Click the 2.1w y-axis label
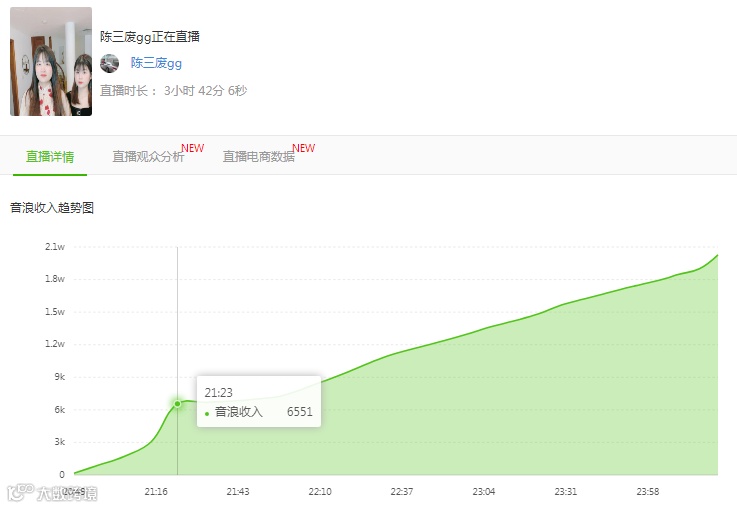 pyautogui.click(x=55, y=247)
